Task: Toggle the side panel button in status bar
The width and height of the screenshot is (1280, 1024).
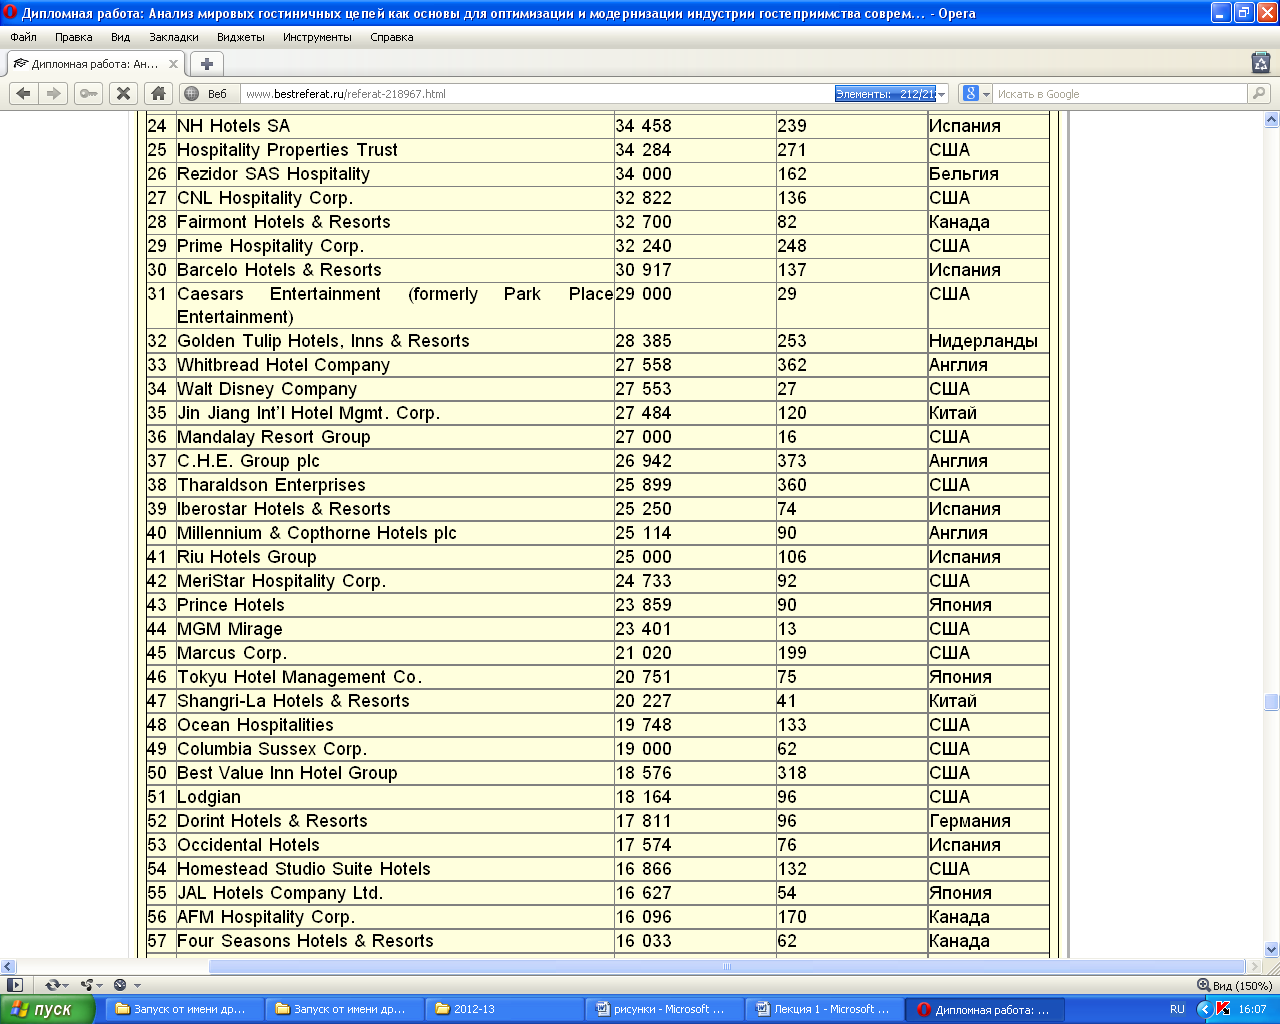Action: pos(14,985)
